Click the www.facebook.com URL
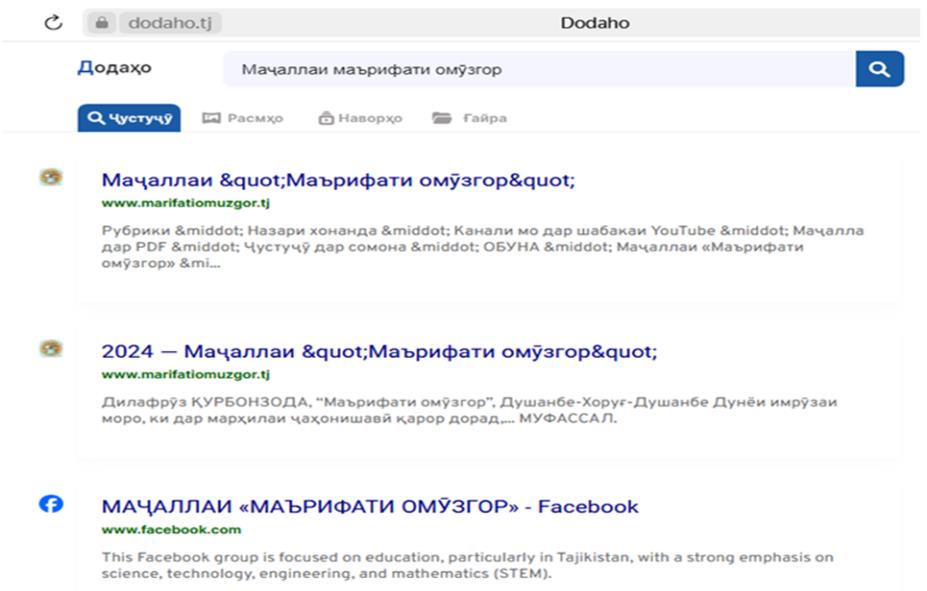Image resolution: width=927 pixels, height=591 pixels. click(x=171, y=530)
